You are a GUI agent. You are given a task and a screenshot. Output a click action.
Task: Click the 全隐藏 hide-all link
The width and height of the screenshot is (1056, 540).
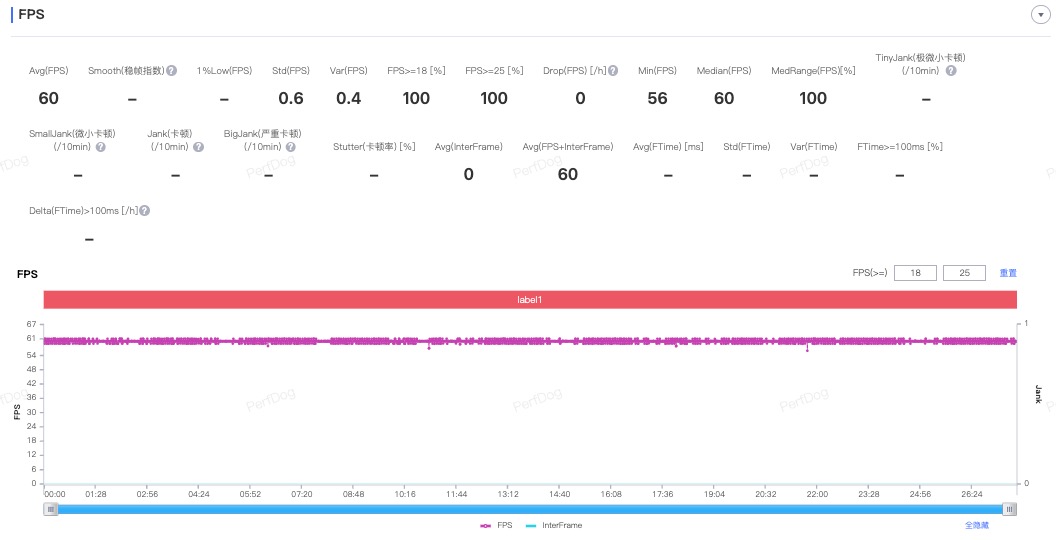tap(976, 525)
